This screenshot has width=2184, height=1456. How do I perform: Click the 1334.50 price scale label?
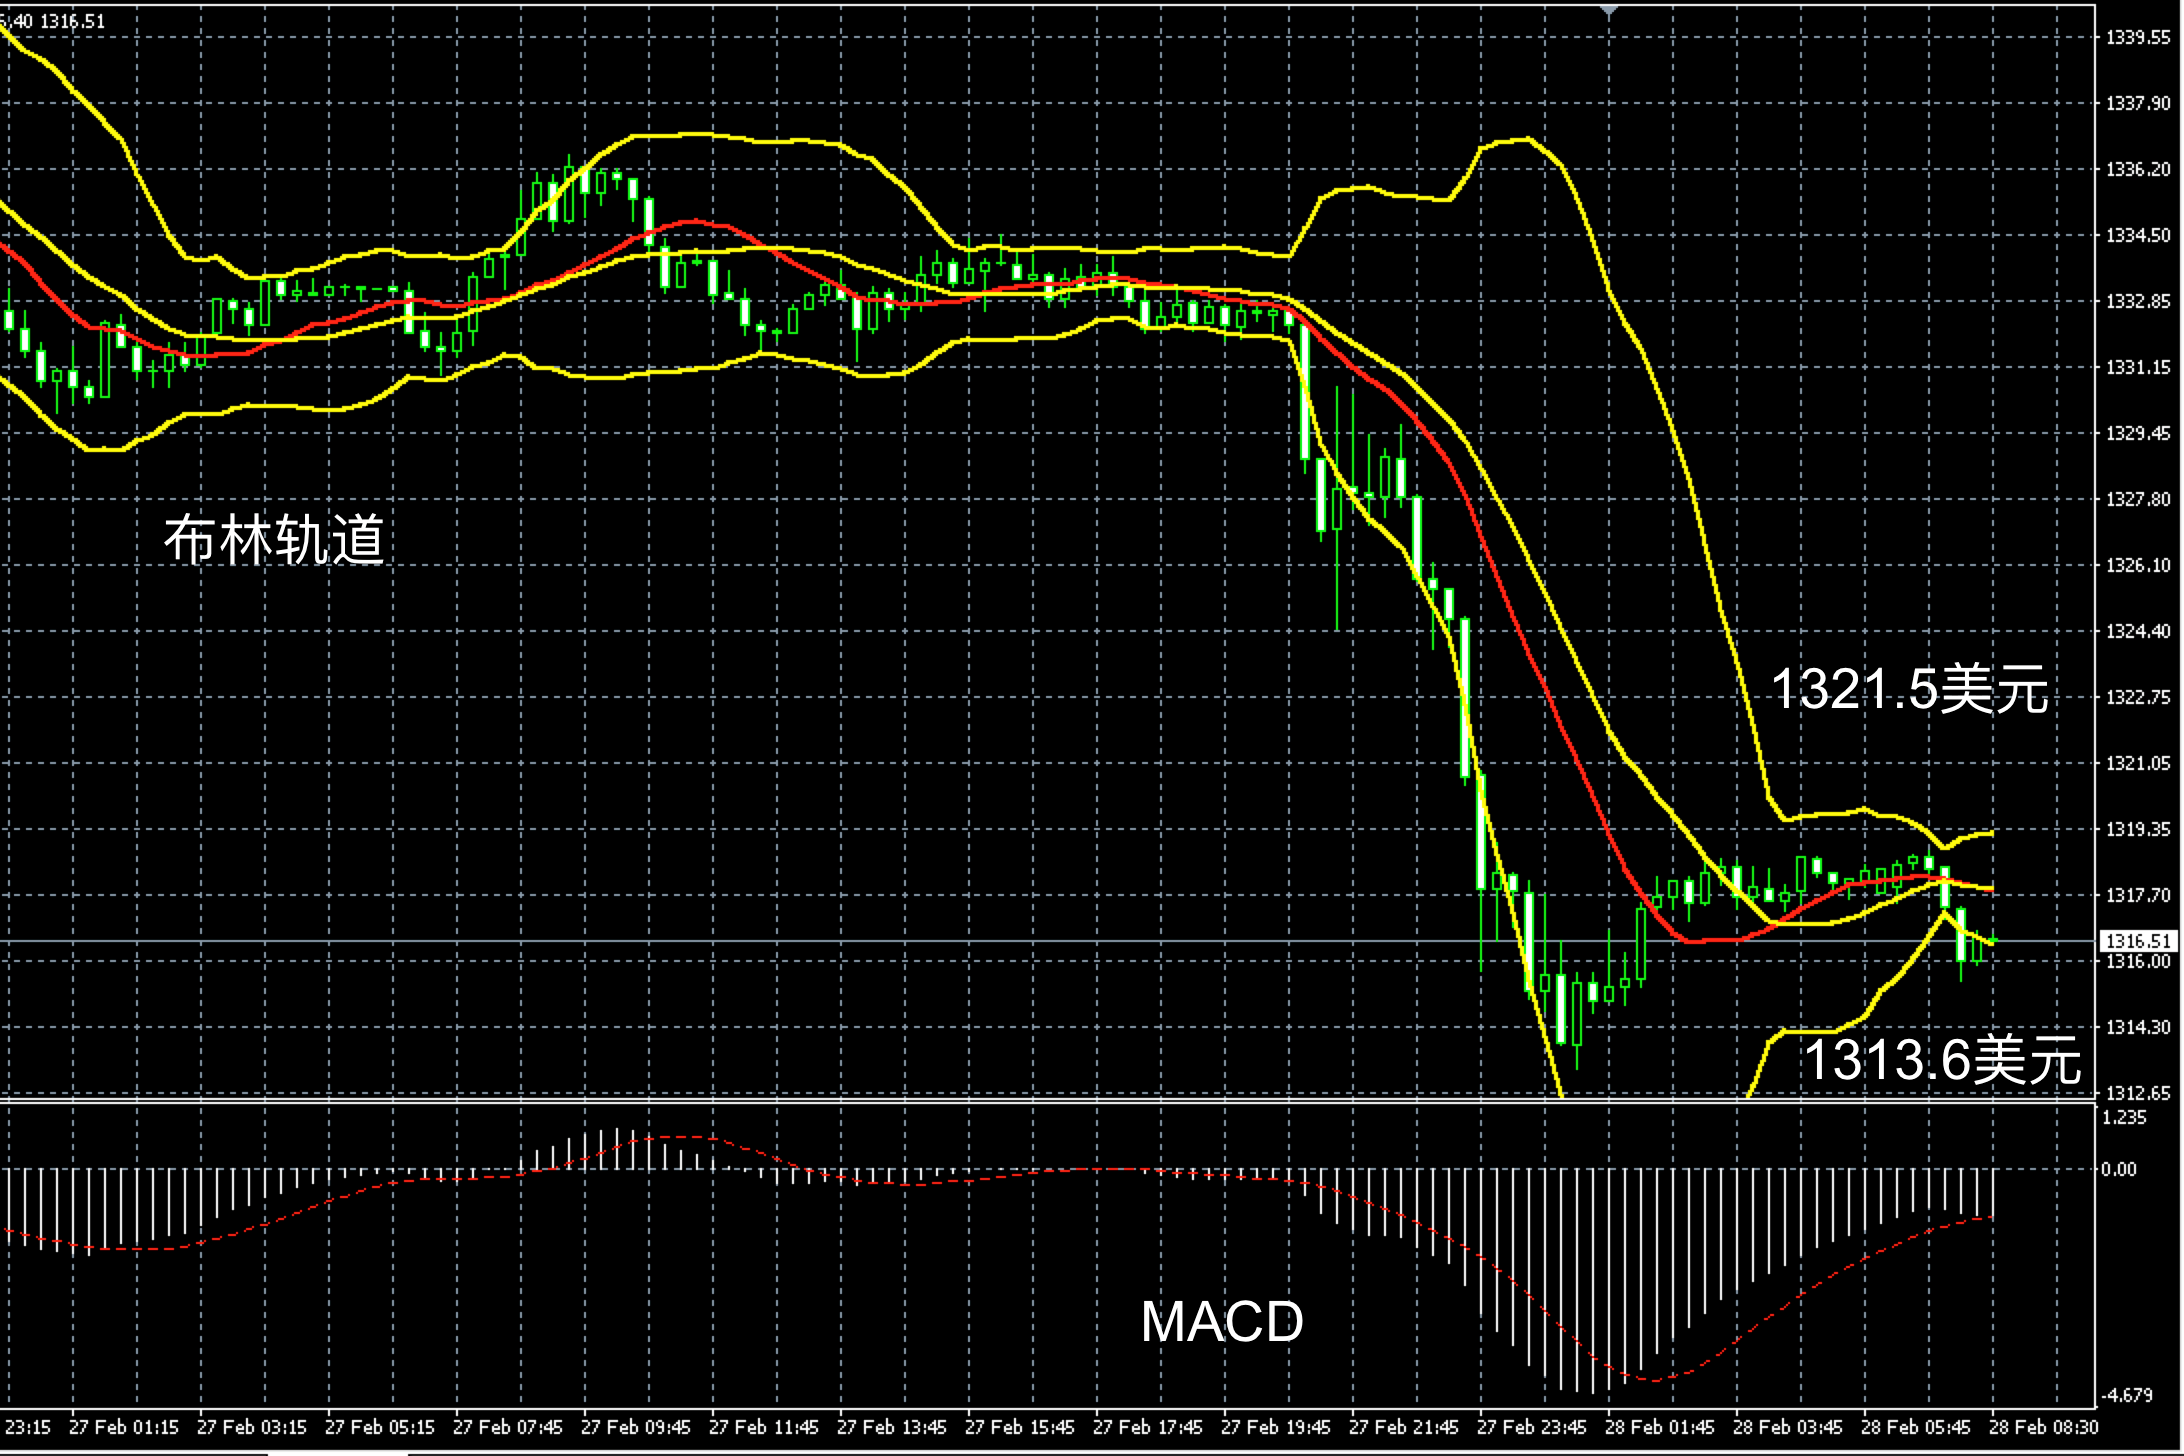(2138, 235)
